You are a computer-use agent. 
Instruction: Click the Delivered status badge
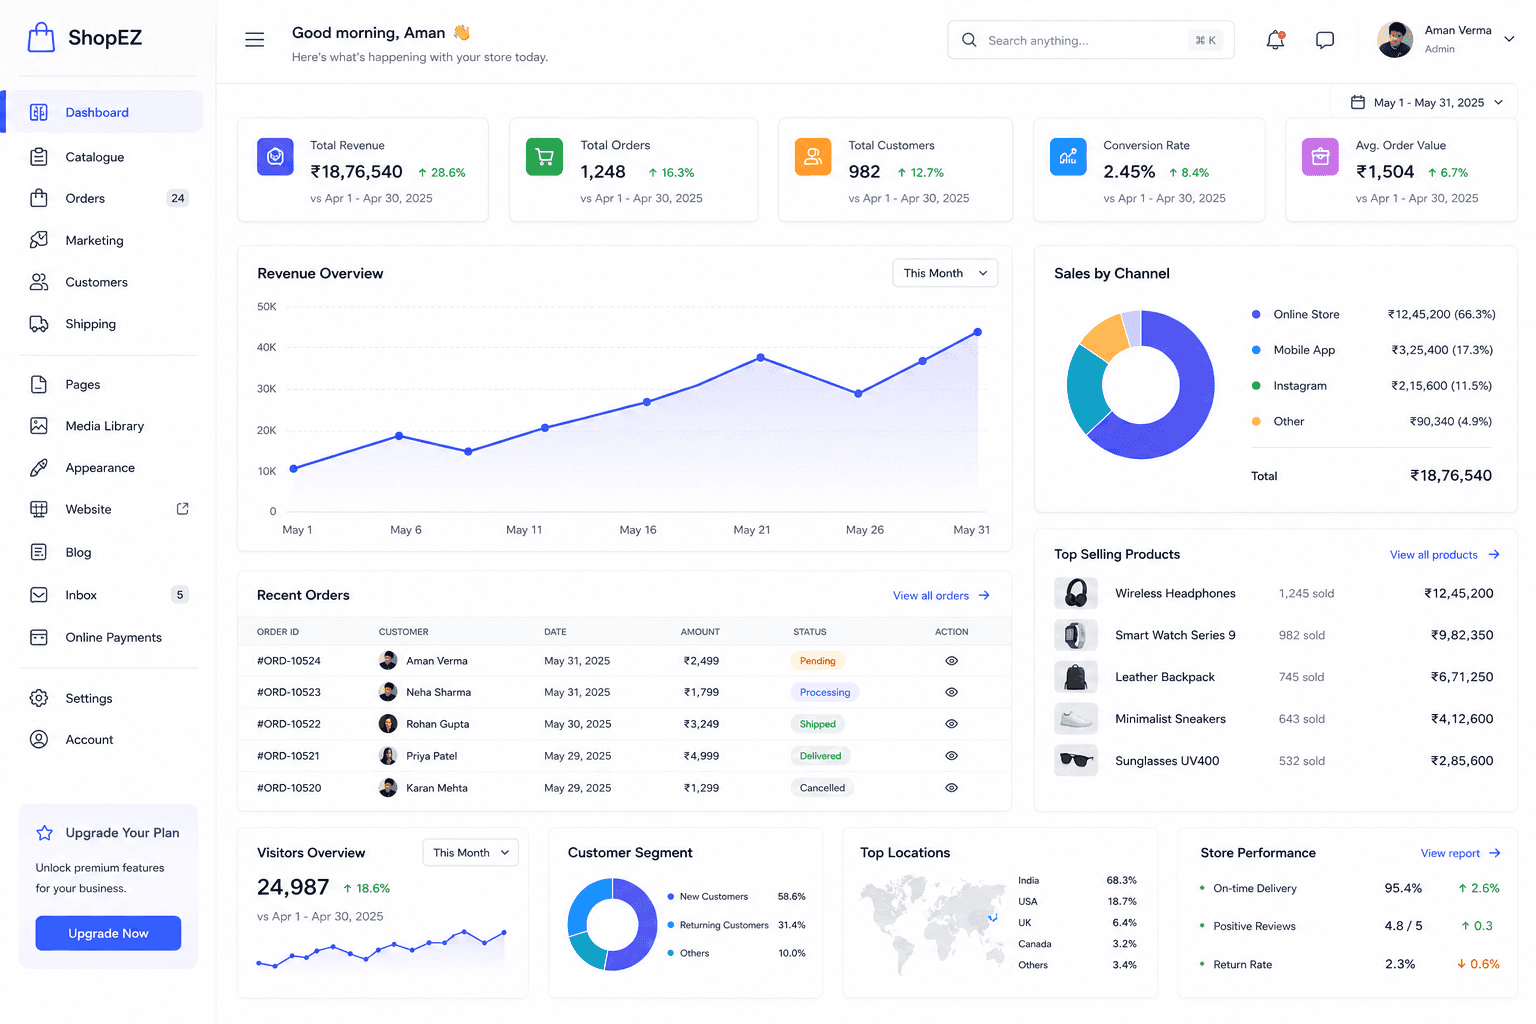(x=820, y=756)
